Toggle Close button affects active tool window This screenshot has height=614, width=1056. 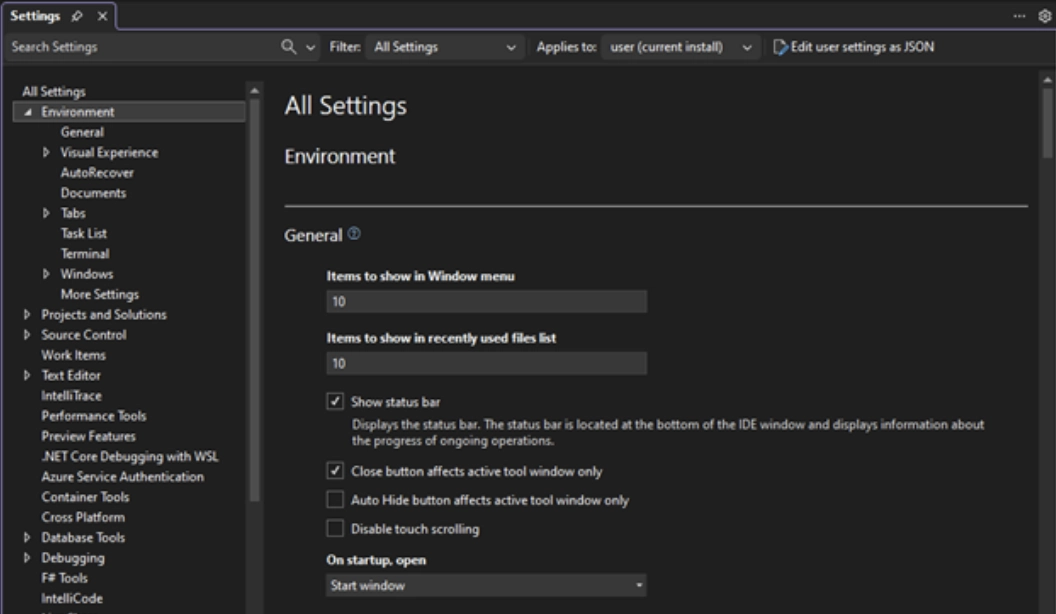pyautogui.click(x=335, y=470)
